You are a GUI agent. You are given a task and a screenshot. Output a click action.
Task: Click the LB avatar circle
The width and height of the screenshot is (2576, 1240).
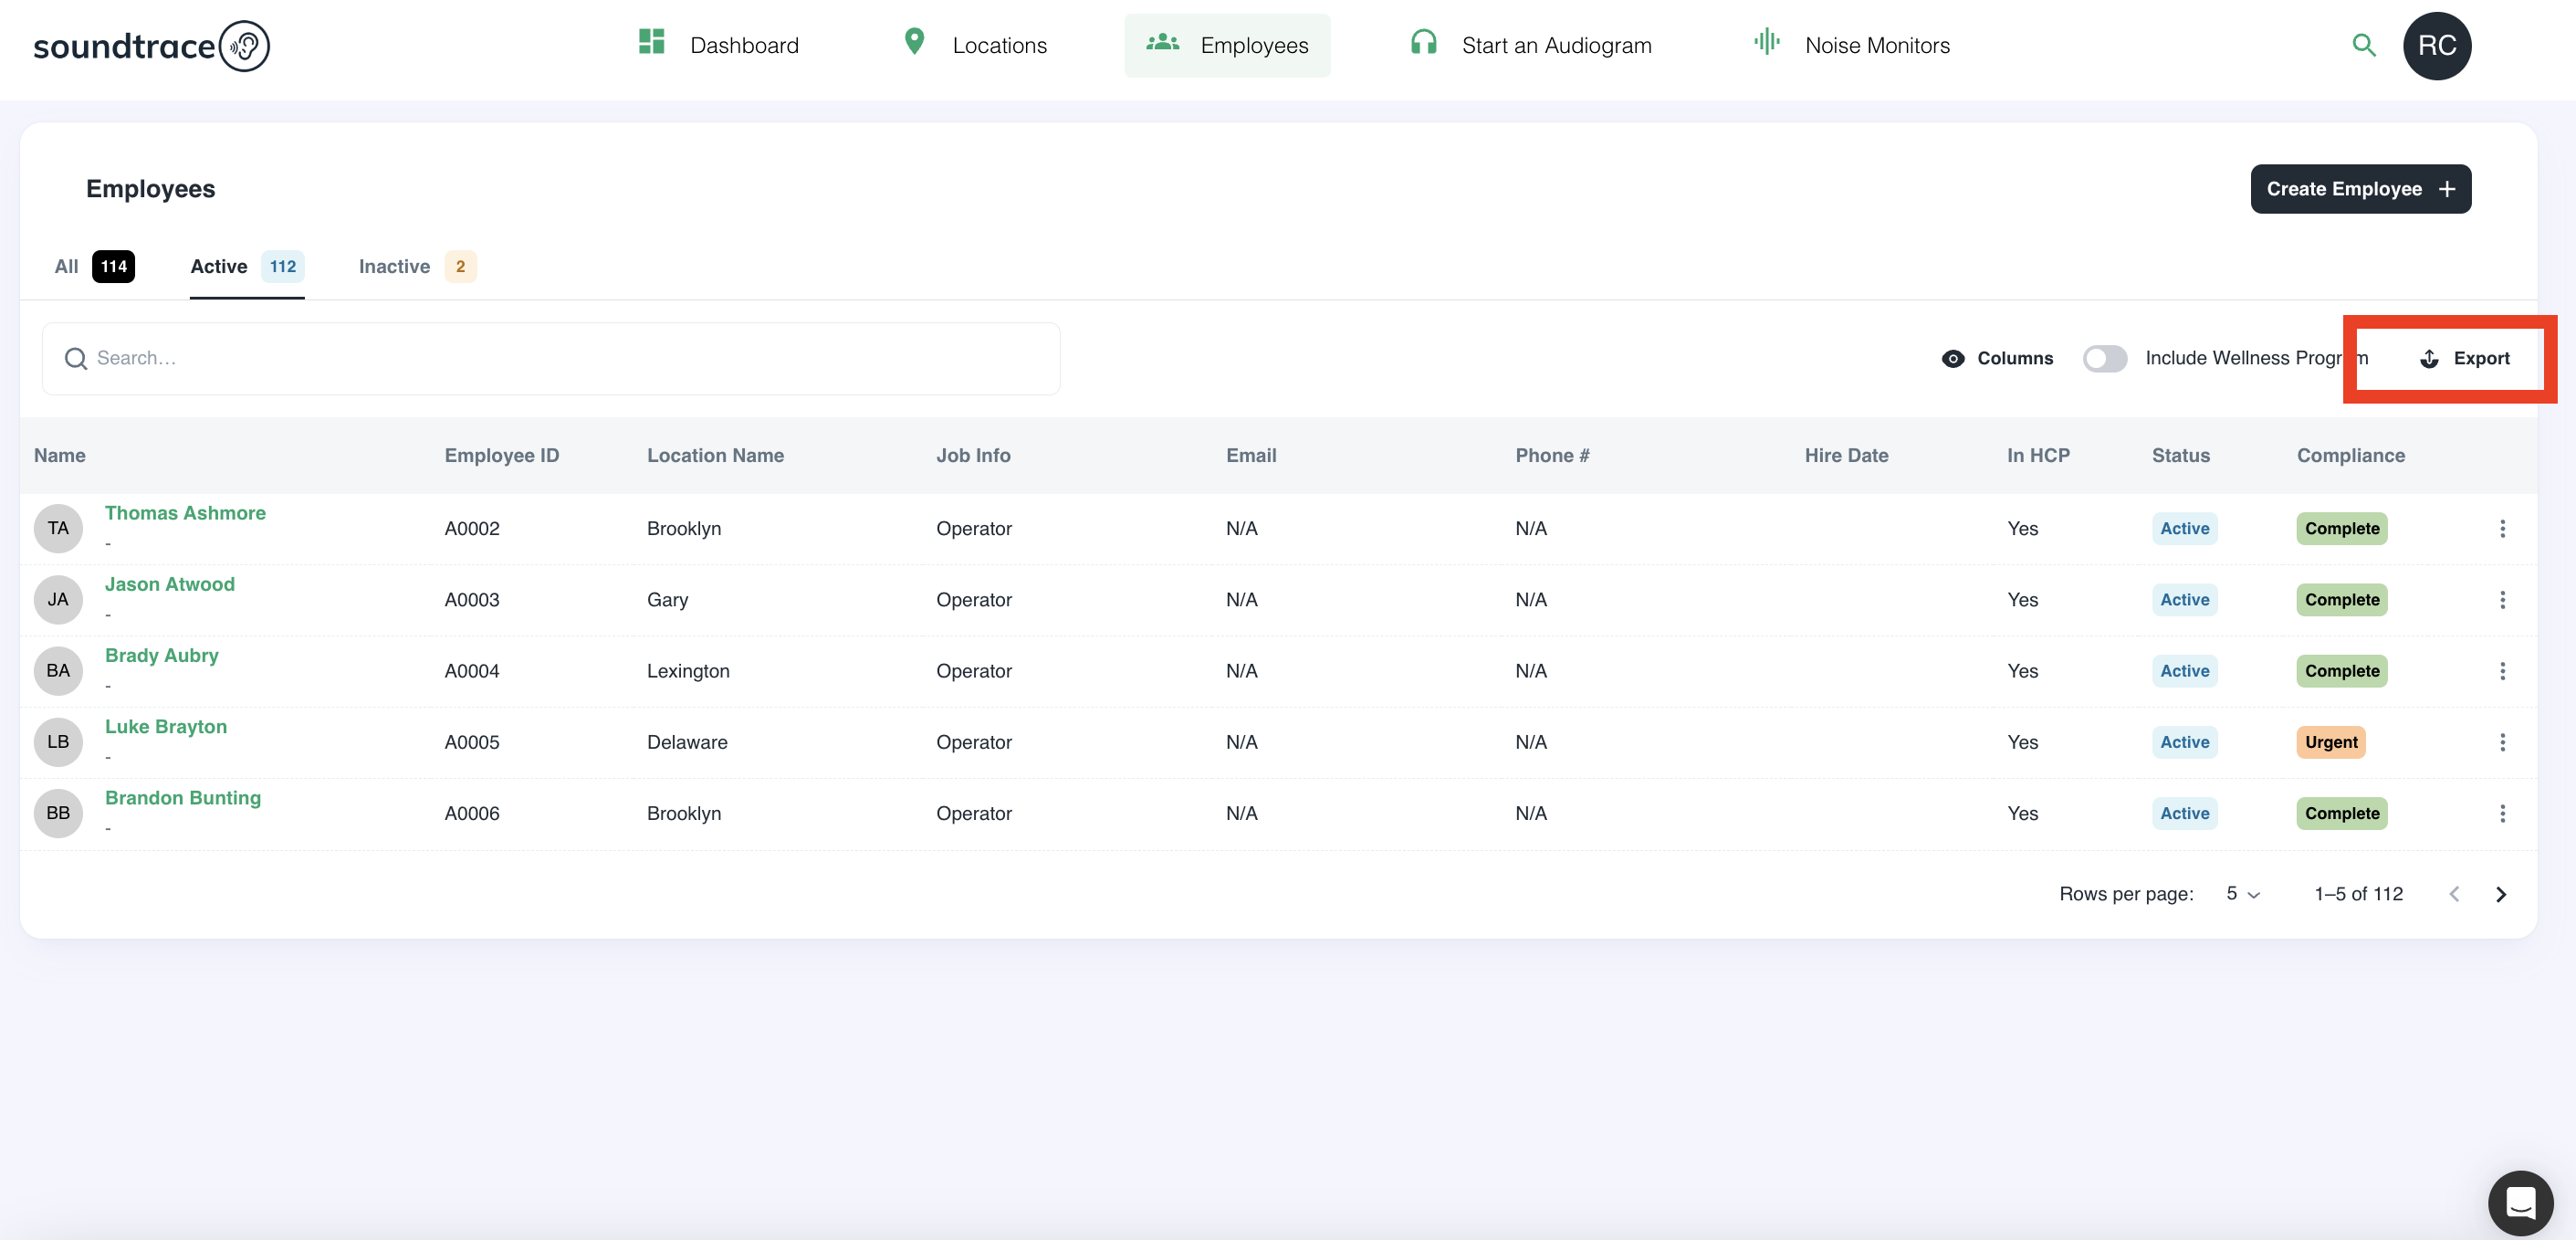58,741
